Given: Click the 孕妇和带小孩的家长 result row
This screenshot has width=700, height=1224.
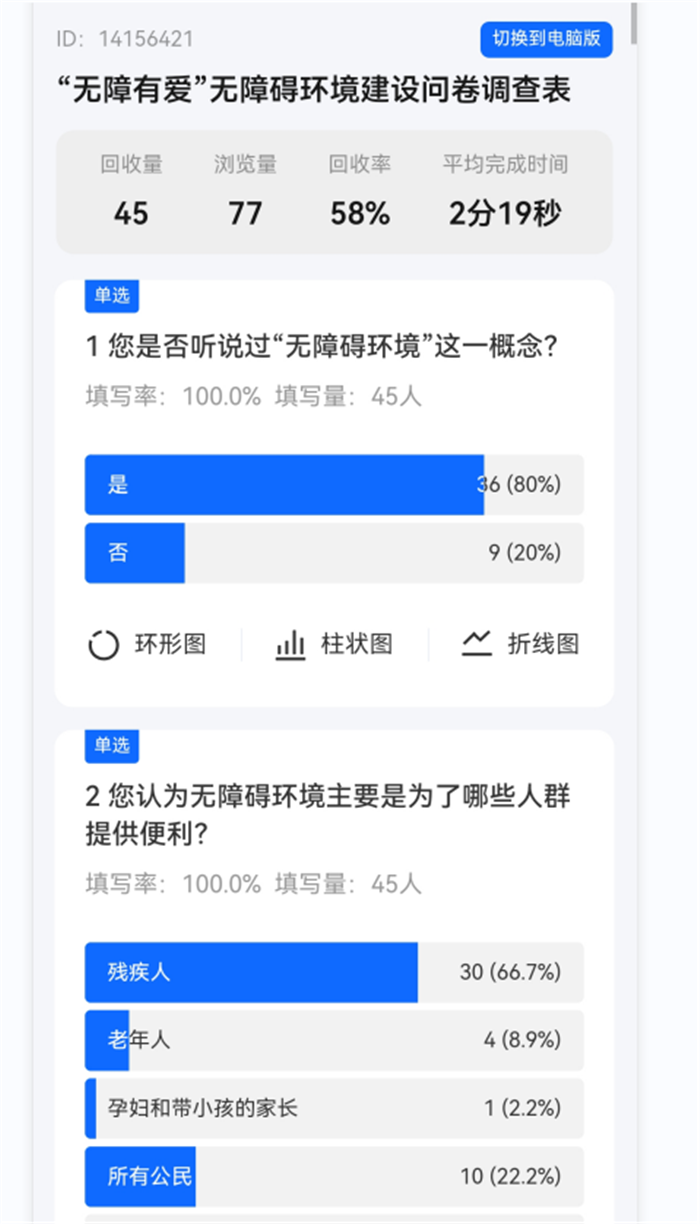Looking at the screenshot, I should tap(334, 1108).
